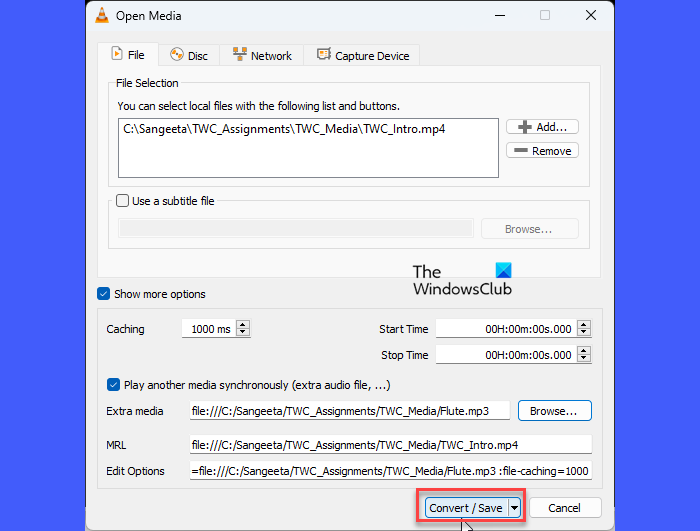Viewport: 700px width, 531px height.
Task: Select TWC_Intro.mp4 path in file list
Action: (x=284, y=129)
